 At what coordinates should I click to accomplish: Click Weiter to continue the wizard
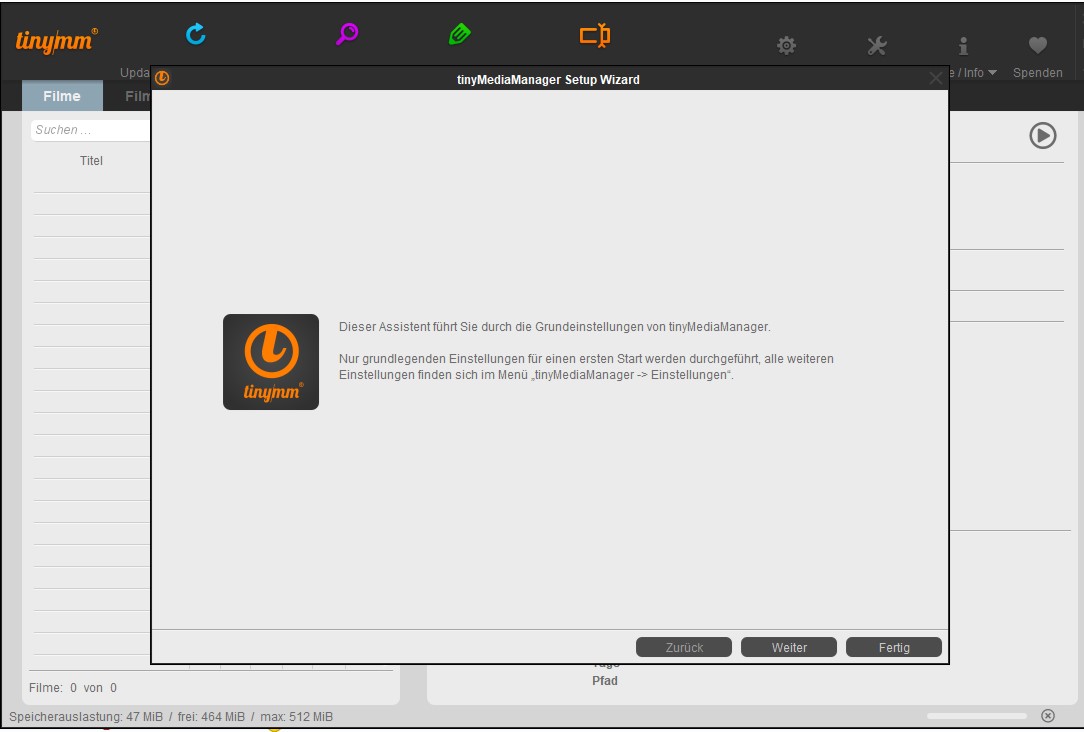tap(789, 647)
